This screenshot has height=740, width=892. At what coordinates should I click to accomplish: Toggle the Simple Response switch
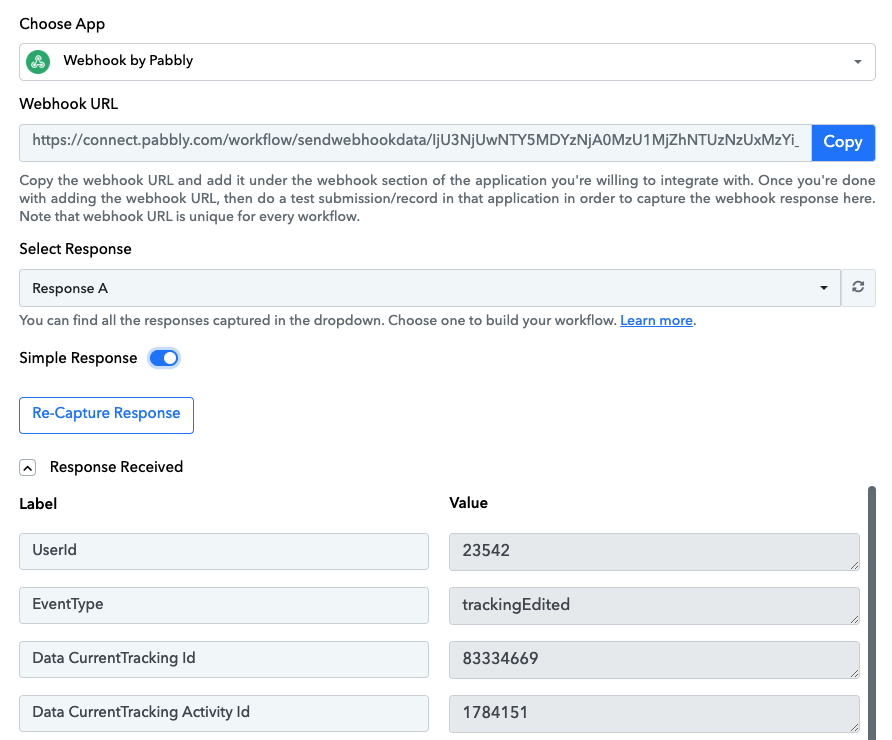pyautogui.click(x=164, y=358)
